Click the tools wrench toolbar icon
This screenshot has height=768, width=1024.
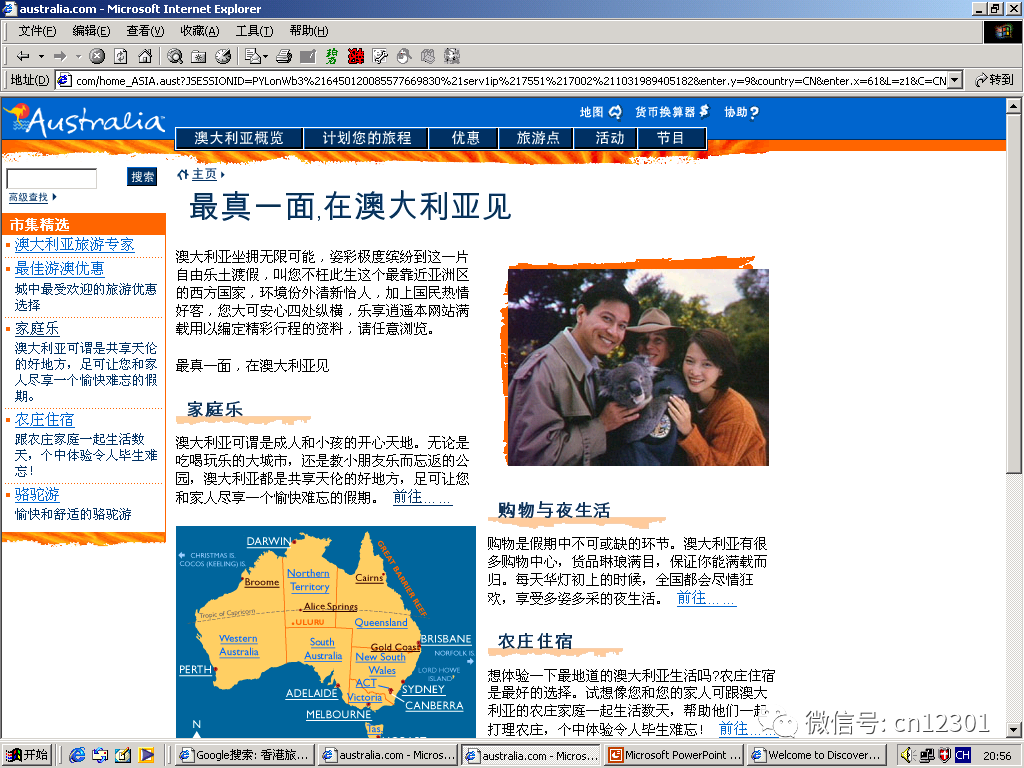380,57
